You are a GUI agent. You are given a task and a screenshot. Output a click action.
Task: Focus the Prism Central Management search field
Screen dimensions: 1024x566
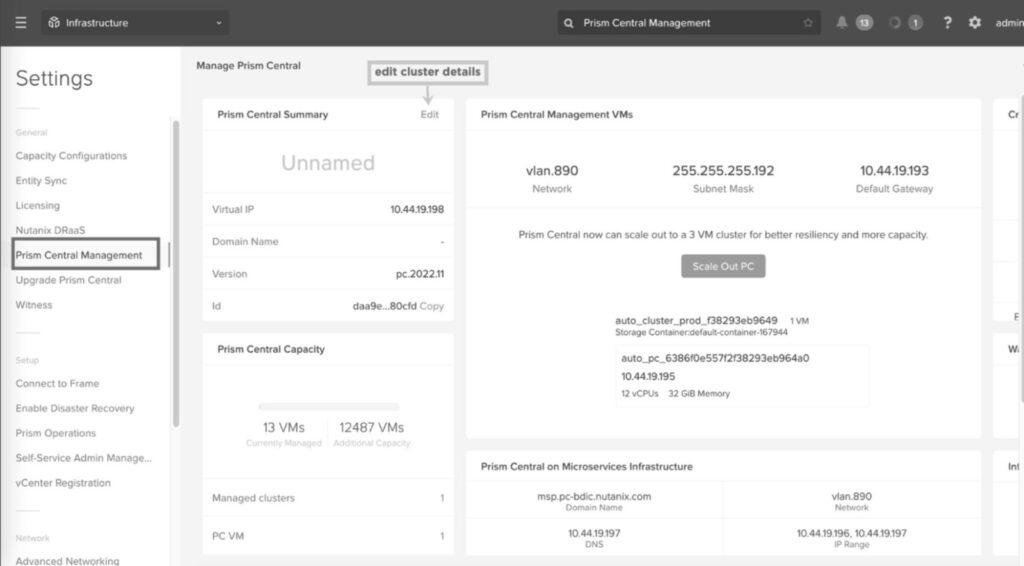pyautogui.click(x=689, y=23)
